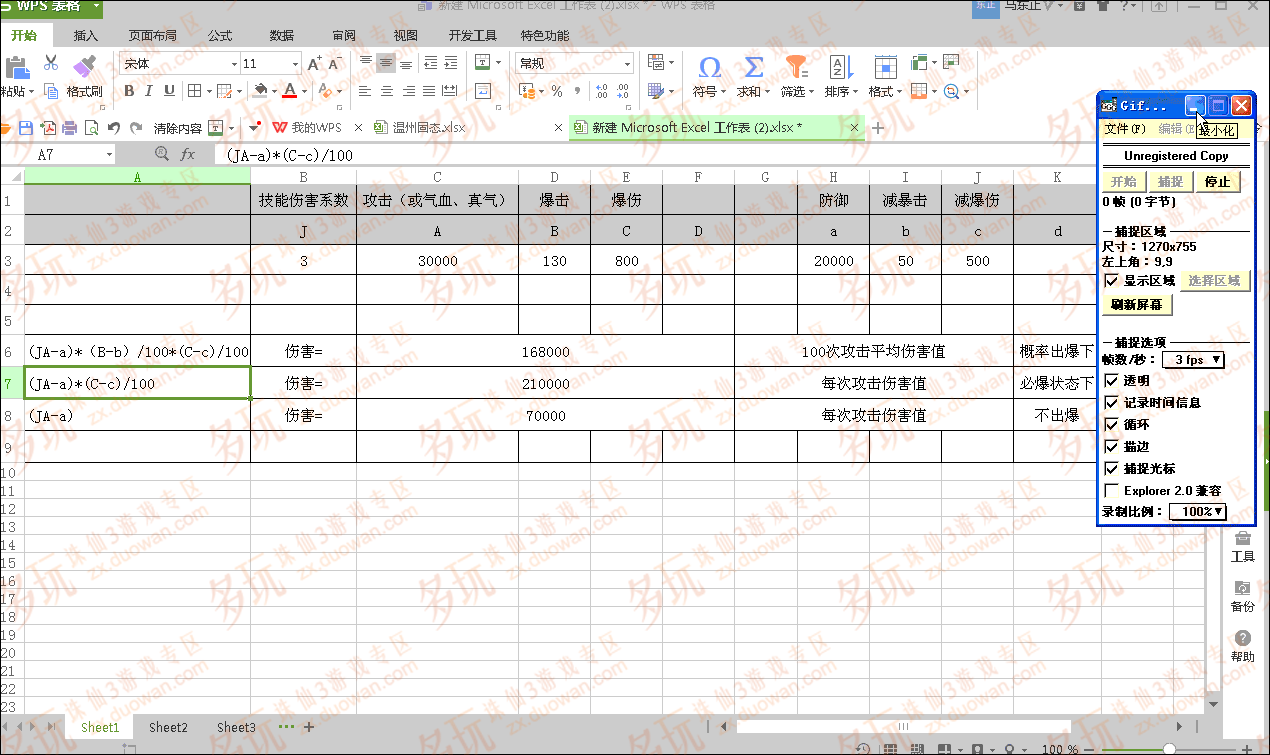Toggle the 循环 checkbox
The height and width of the screenshot is (755, 1270).
pyautogui.click(x=1112, y=425)
